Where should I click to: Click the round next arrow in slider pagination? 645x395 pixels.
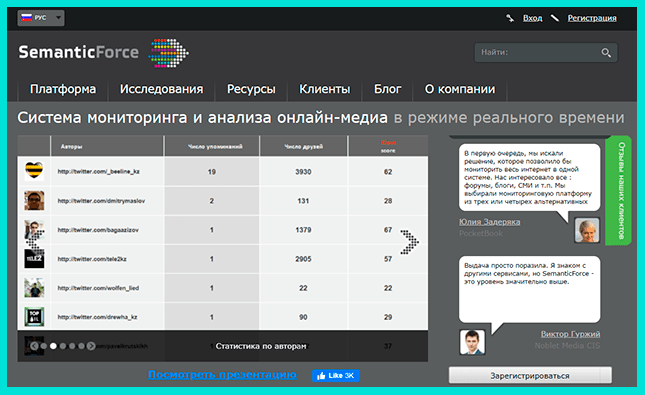[x=91, y=346]
